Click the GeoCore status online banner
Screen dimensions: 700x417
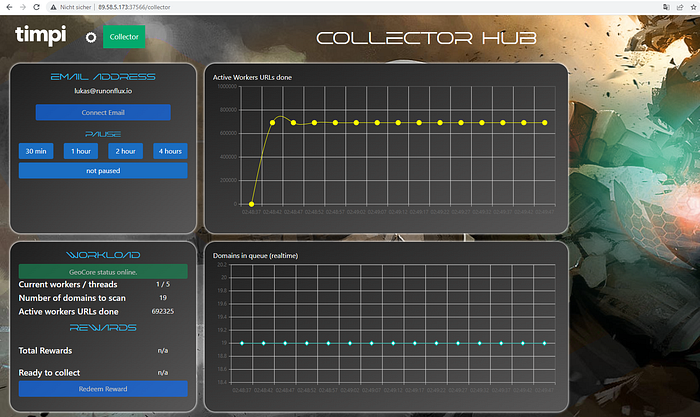[103, 272]
